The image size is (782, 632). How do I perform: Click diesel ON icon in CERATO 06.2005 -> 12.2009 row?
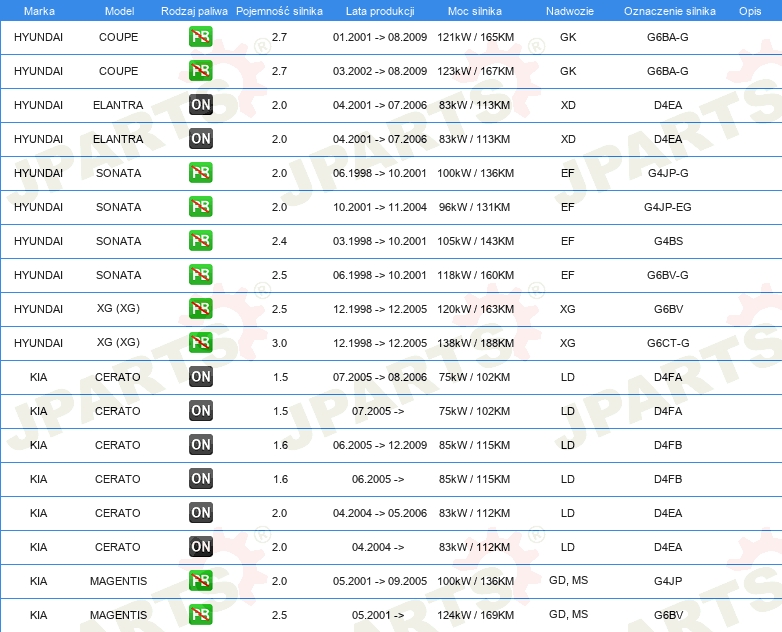pyautogui.click(x=200, y=444)
